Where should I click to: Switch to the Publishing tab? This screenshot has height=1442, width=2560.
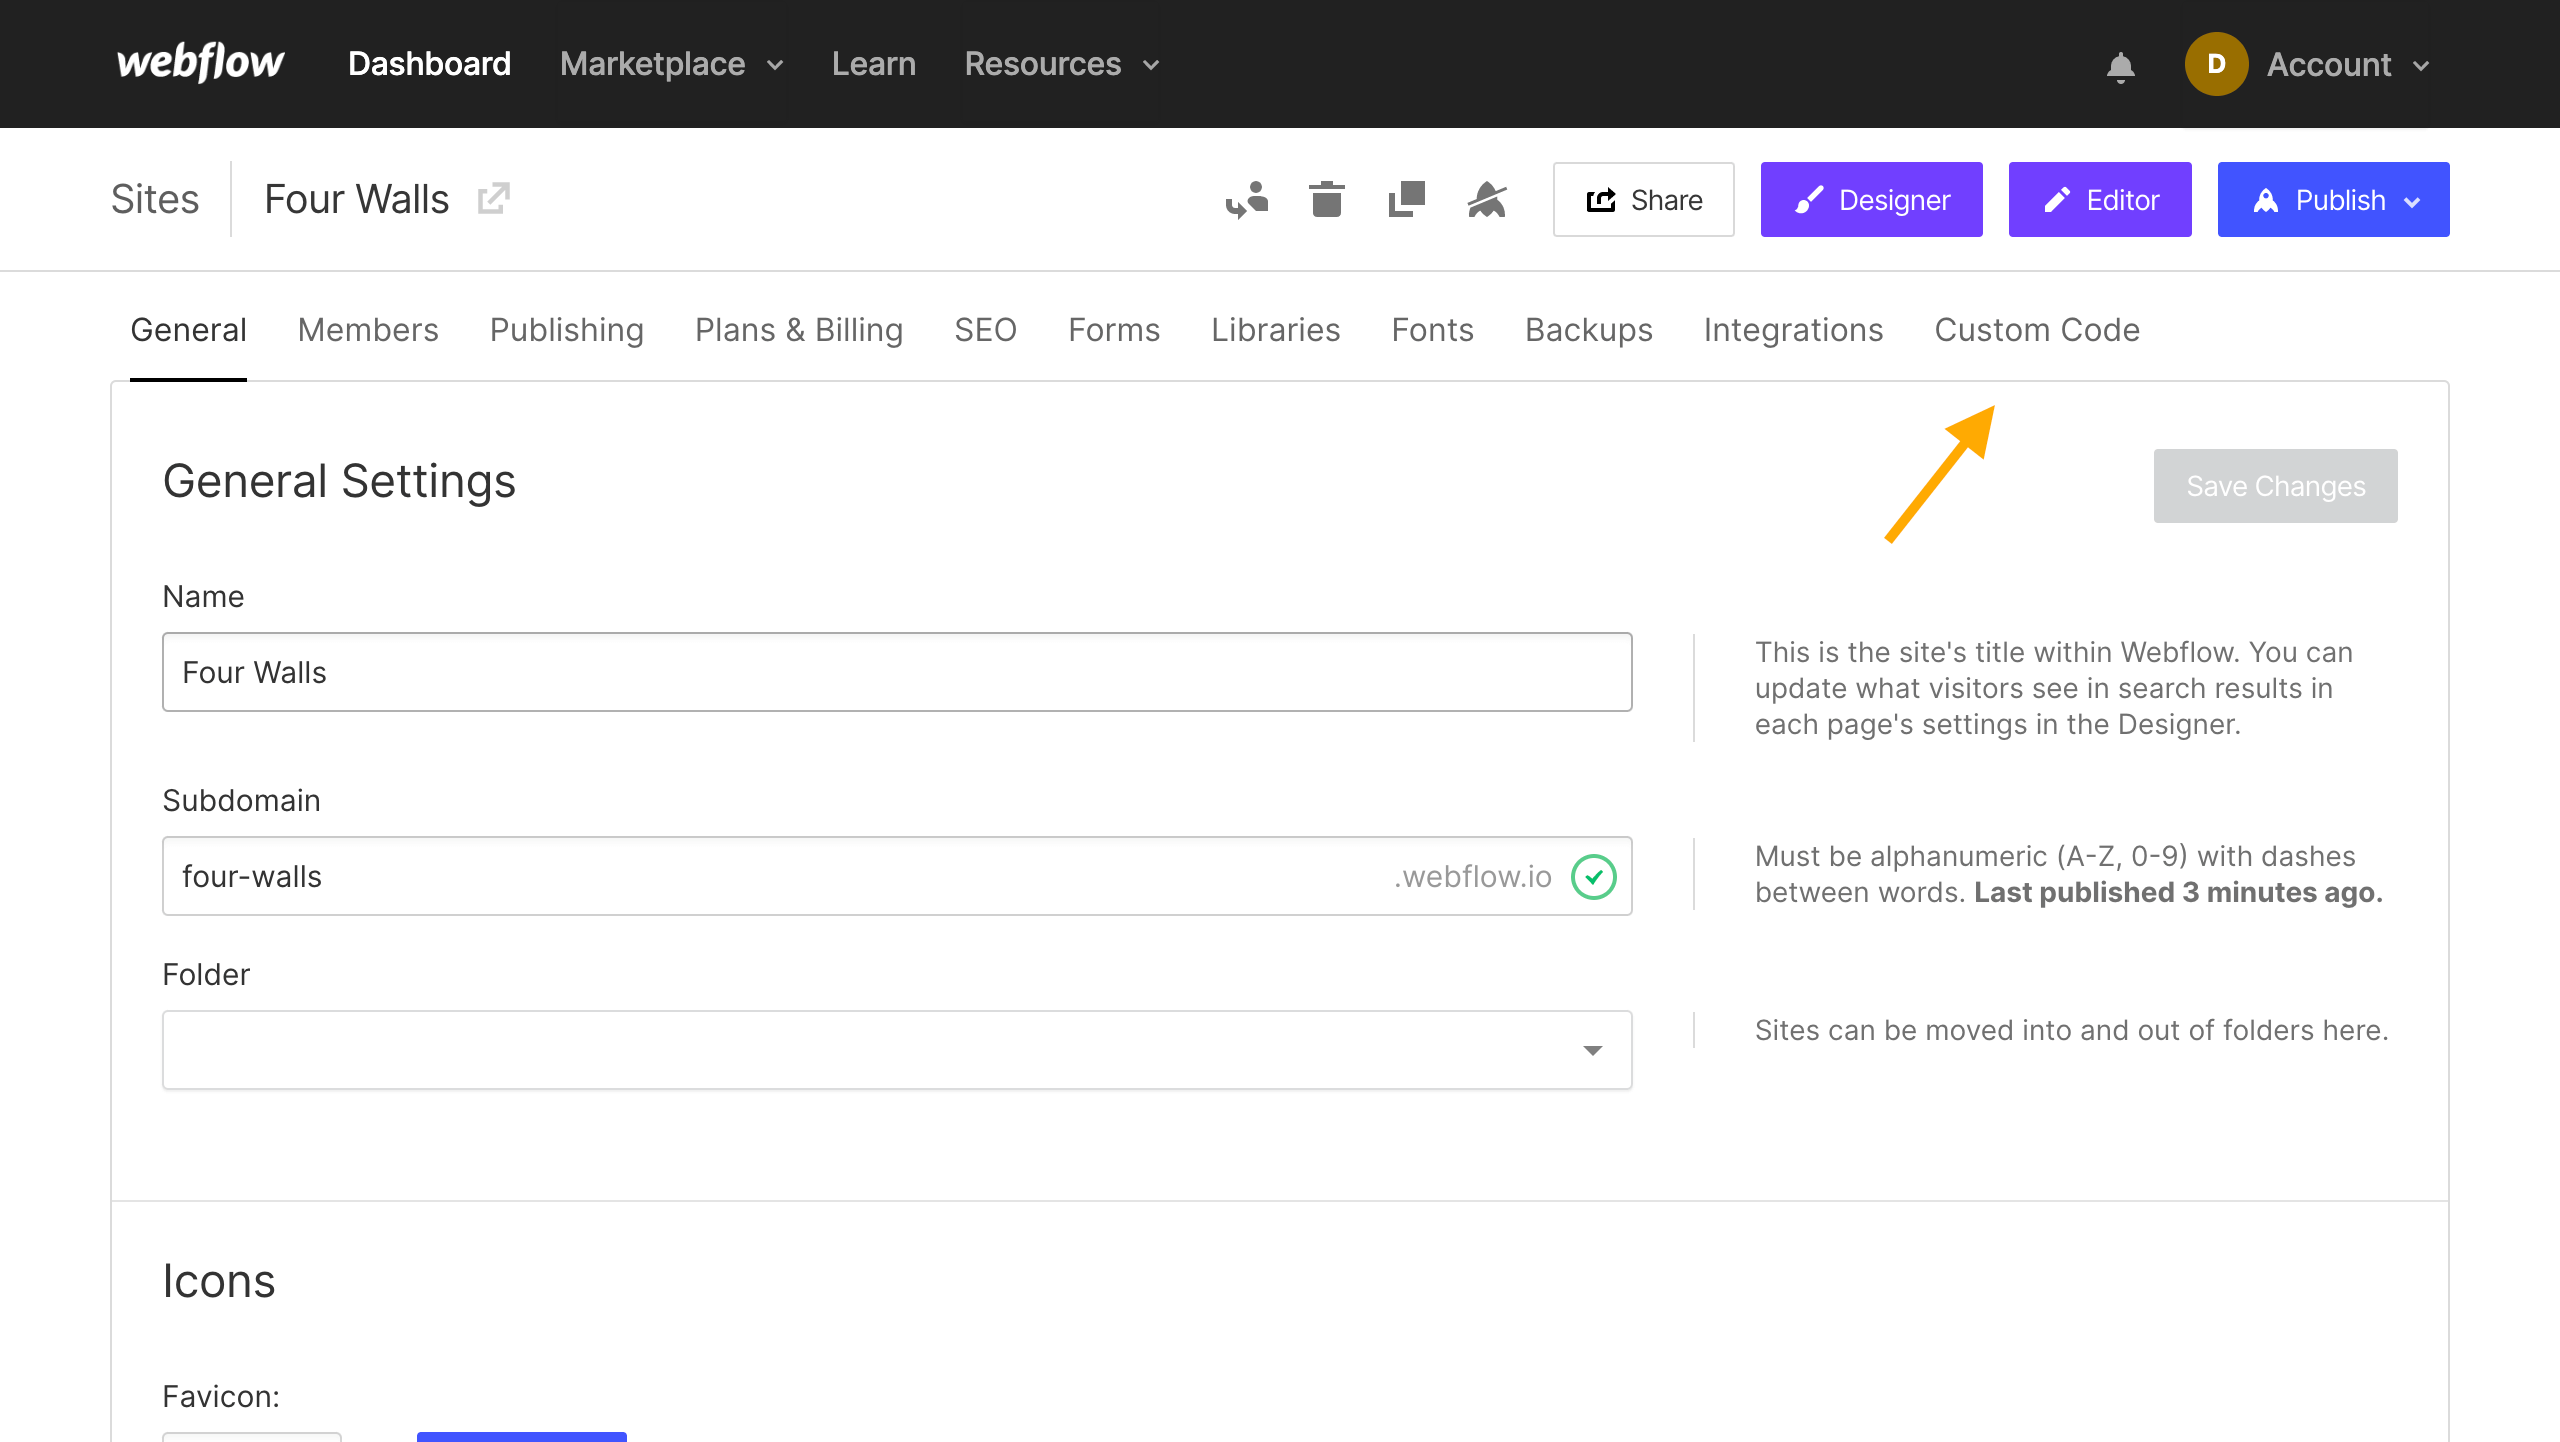(567, 330)
